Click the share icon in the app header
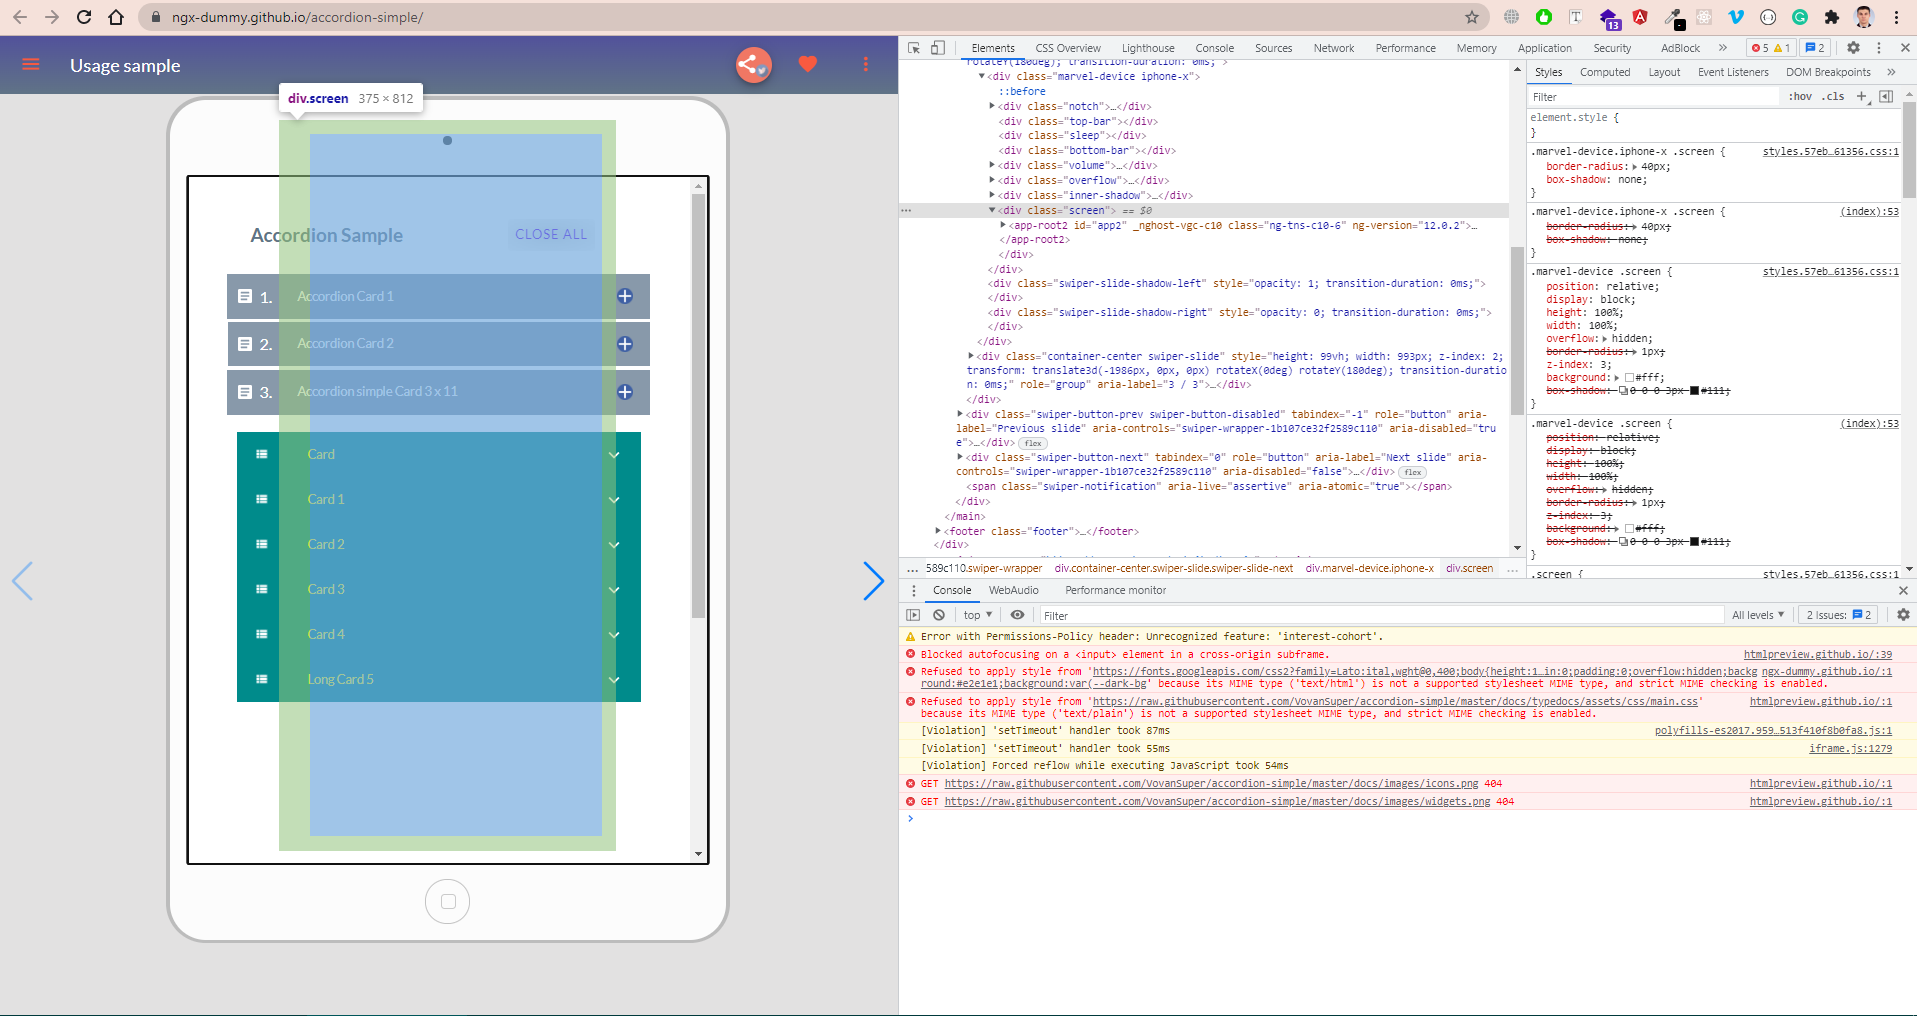Image resolution: width=1917 pixels, height=1016 pixels. [x=754, y=65]
